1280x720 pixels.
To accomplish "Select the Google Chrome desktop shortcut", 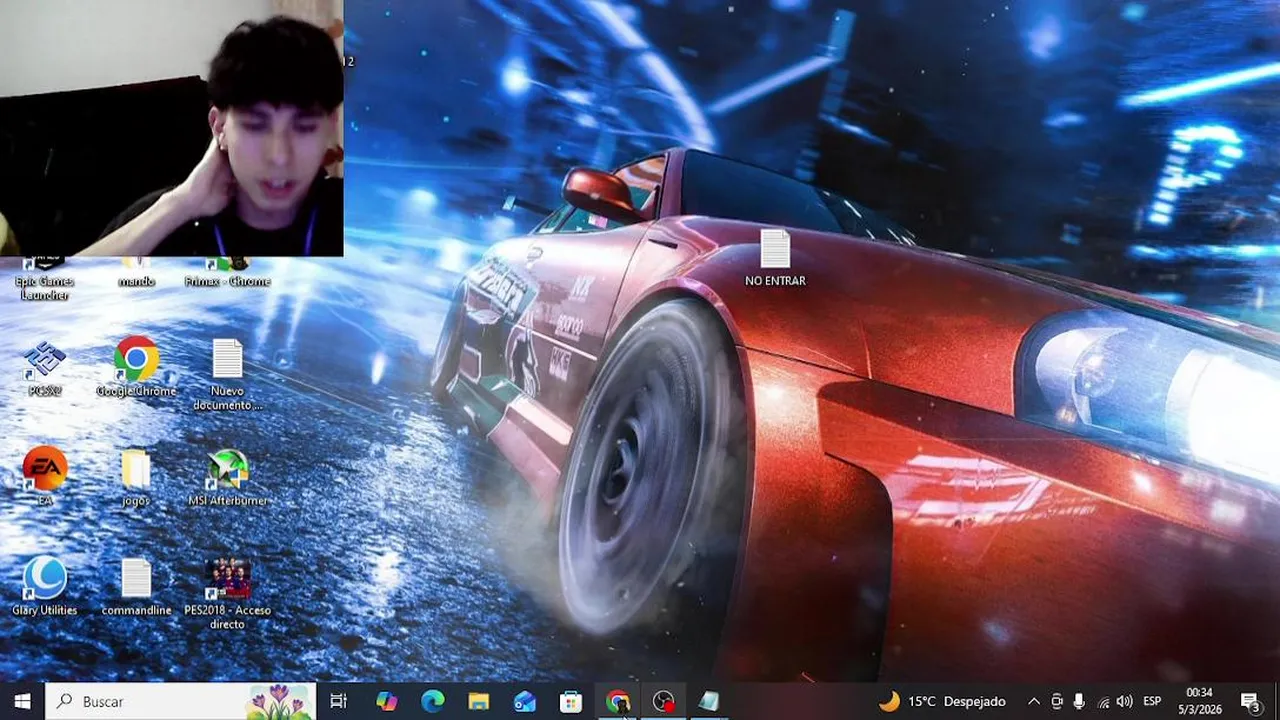I will (136, 367).
